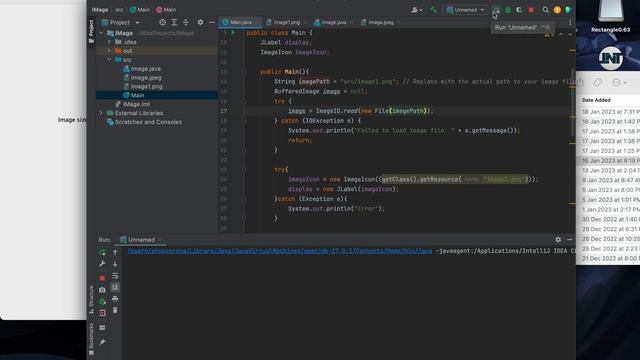Click Collapse All in Project panel
640x360 pixels.
186,22
